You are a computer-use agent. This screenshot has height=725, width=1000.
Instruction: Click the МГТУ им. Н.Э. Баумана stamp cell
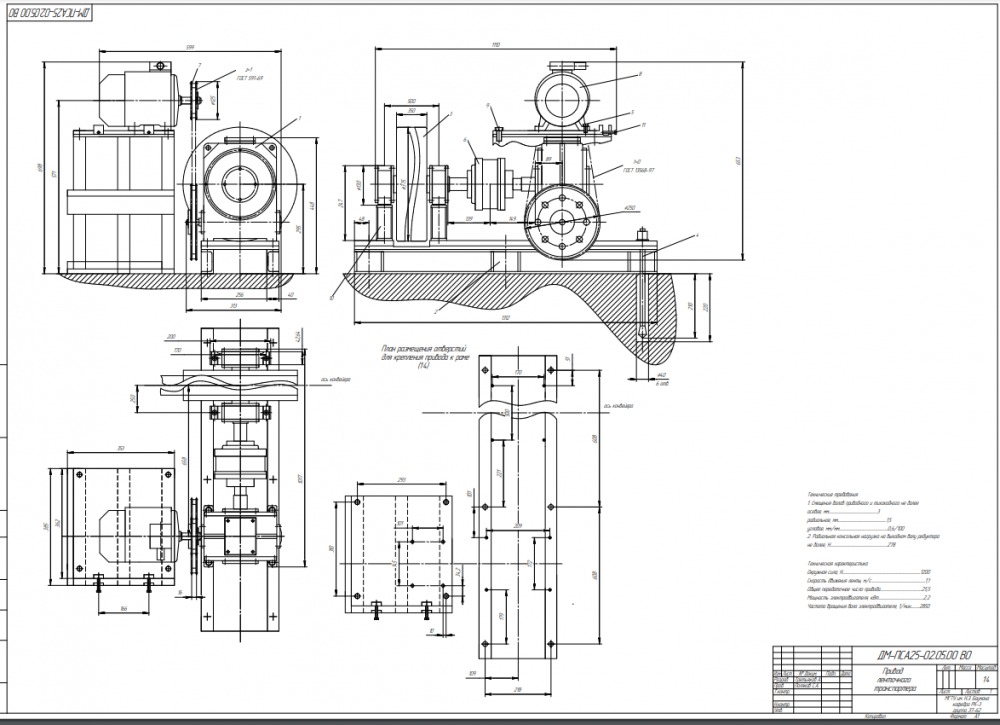[x=966, y=705]
